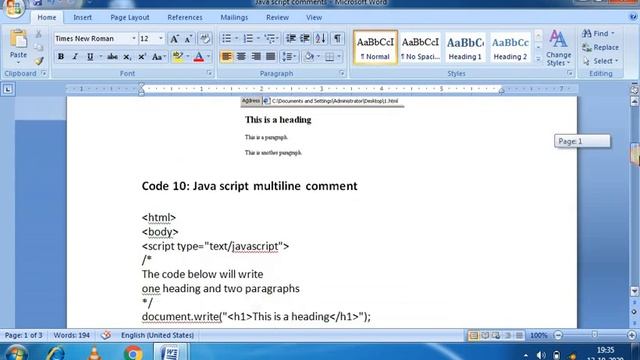
Task: Open the Change Case Aa menu
Action: click(x=158, y=57)
